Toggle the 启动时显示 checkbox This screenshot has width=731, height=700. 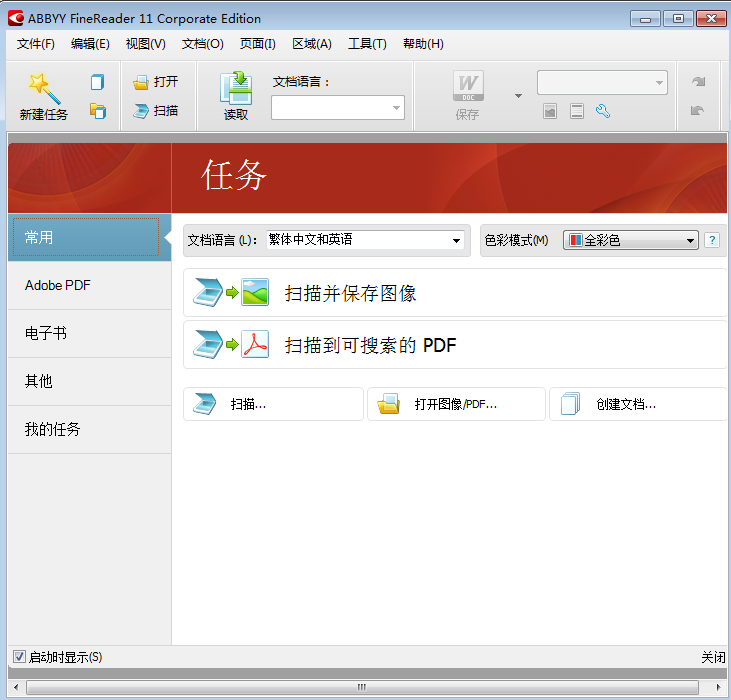19,657
